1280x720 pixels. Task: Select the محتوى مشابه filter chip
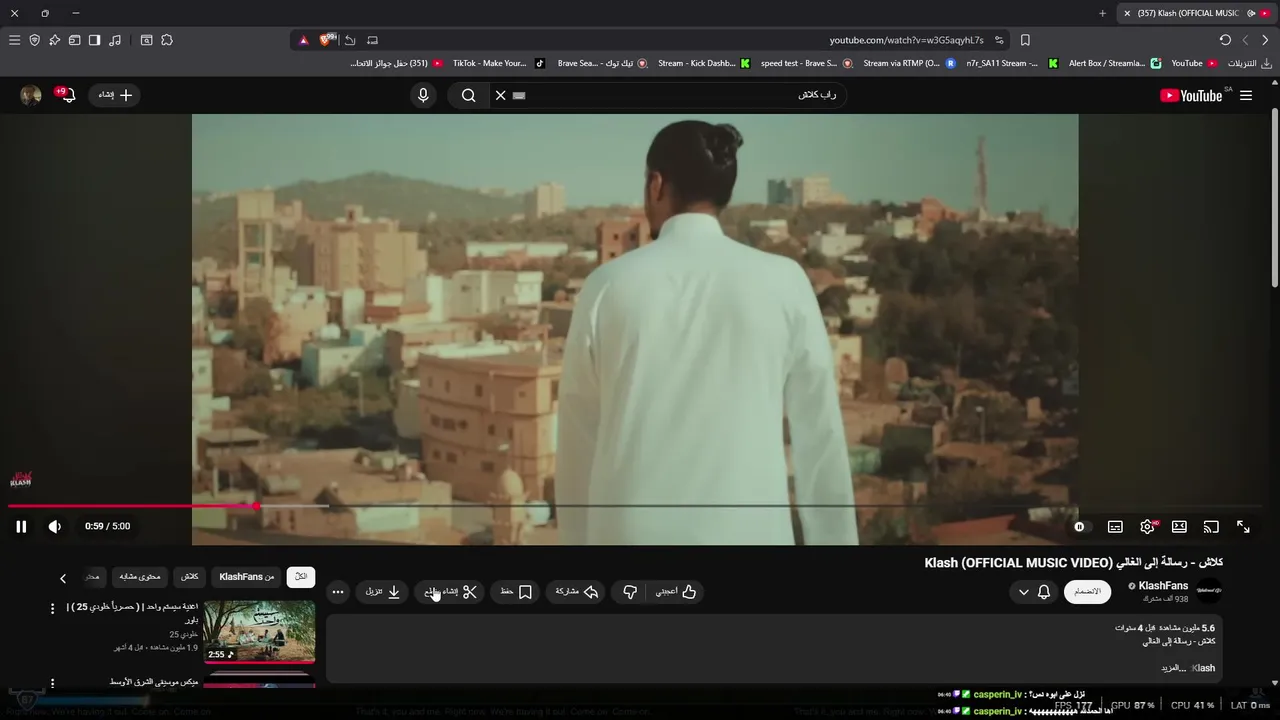coord(140,577)
